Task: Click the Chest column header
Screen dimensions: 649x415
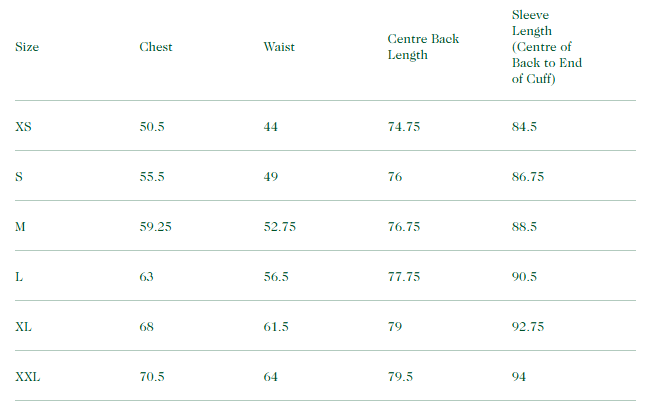Action: pos(156,47)
